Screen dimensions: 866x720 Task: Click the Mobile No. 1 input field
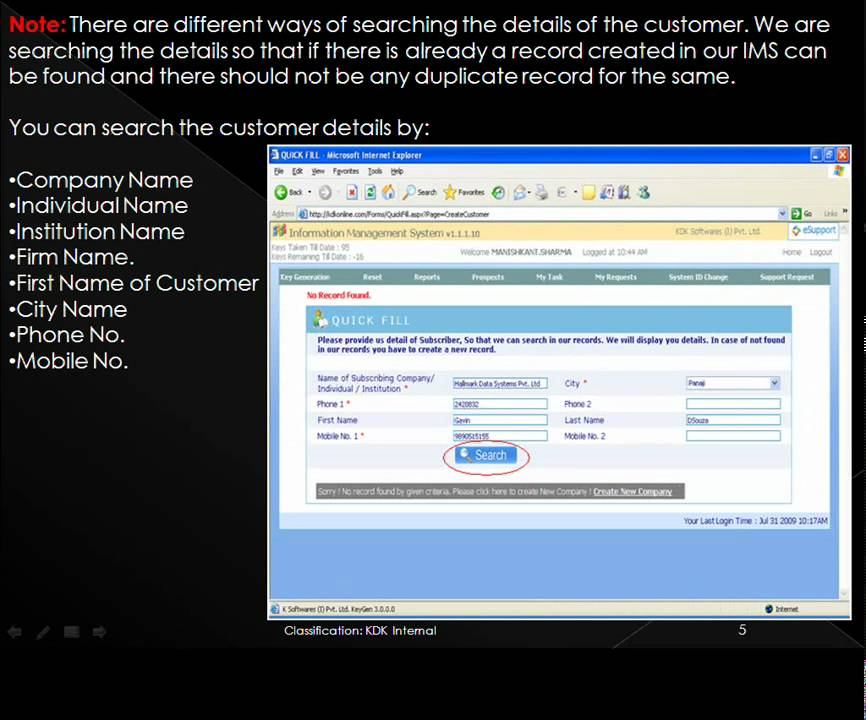(500, 436)
